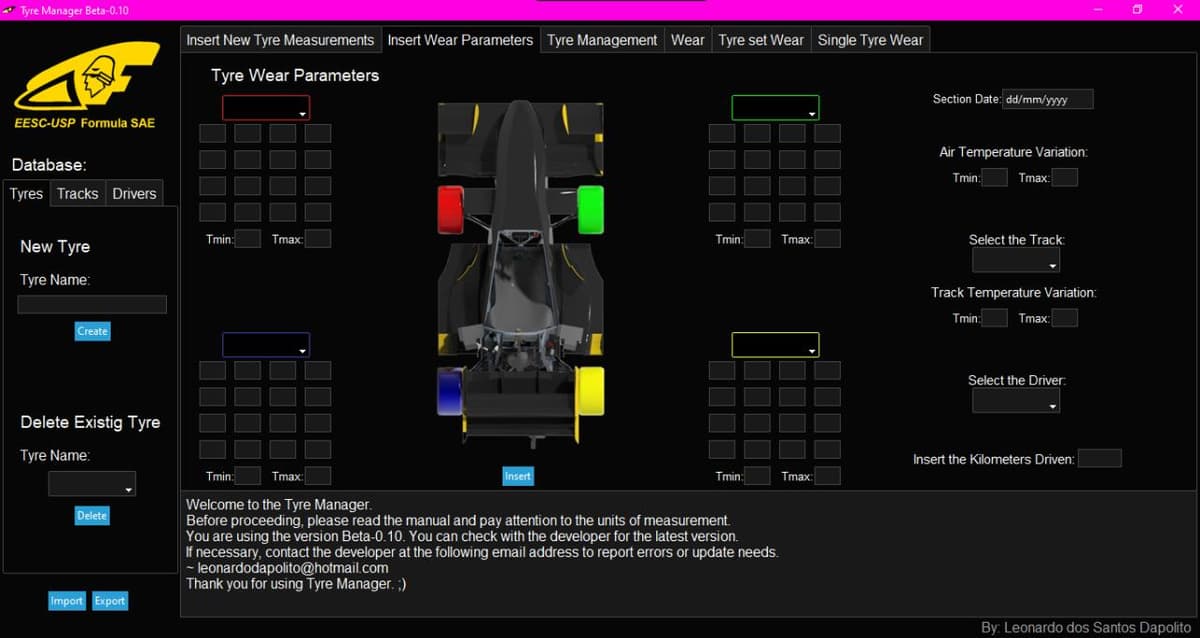Switch to the Insert New Tyre Measurements tab
1200x638 pixels.
(280, 40)
